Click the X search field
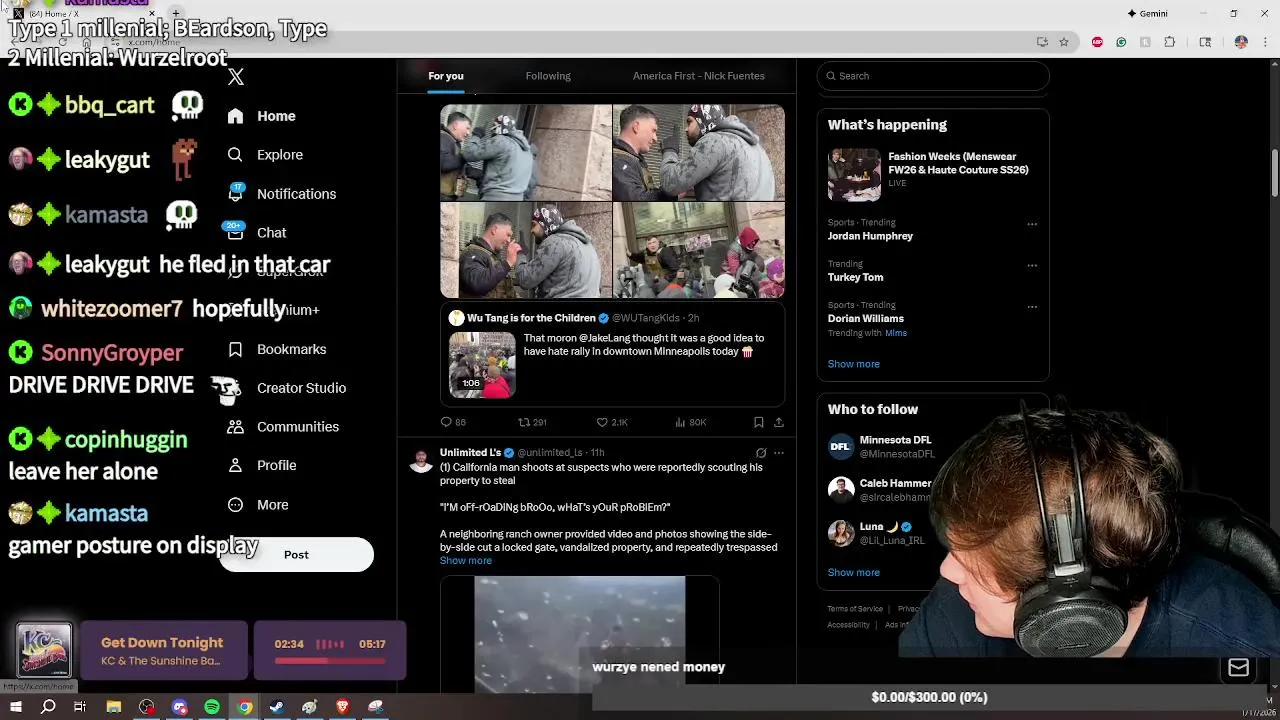The width and height of the screenshot is (1280, 720). coord(933,76)
